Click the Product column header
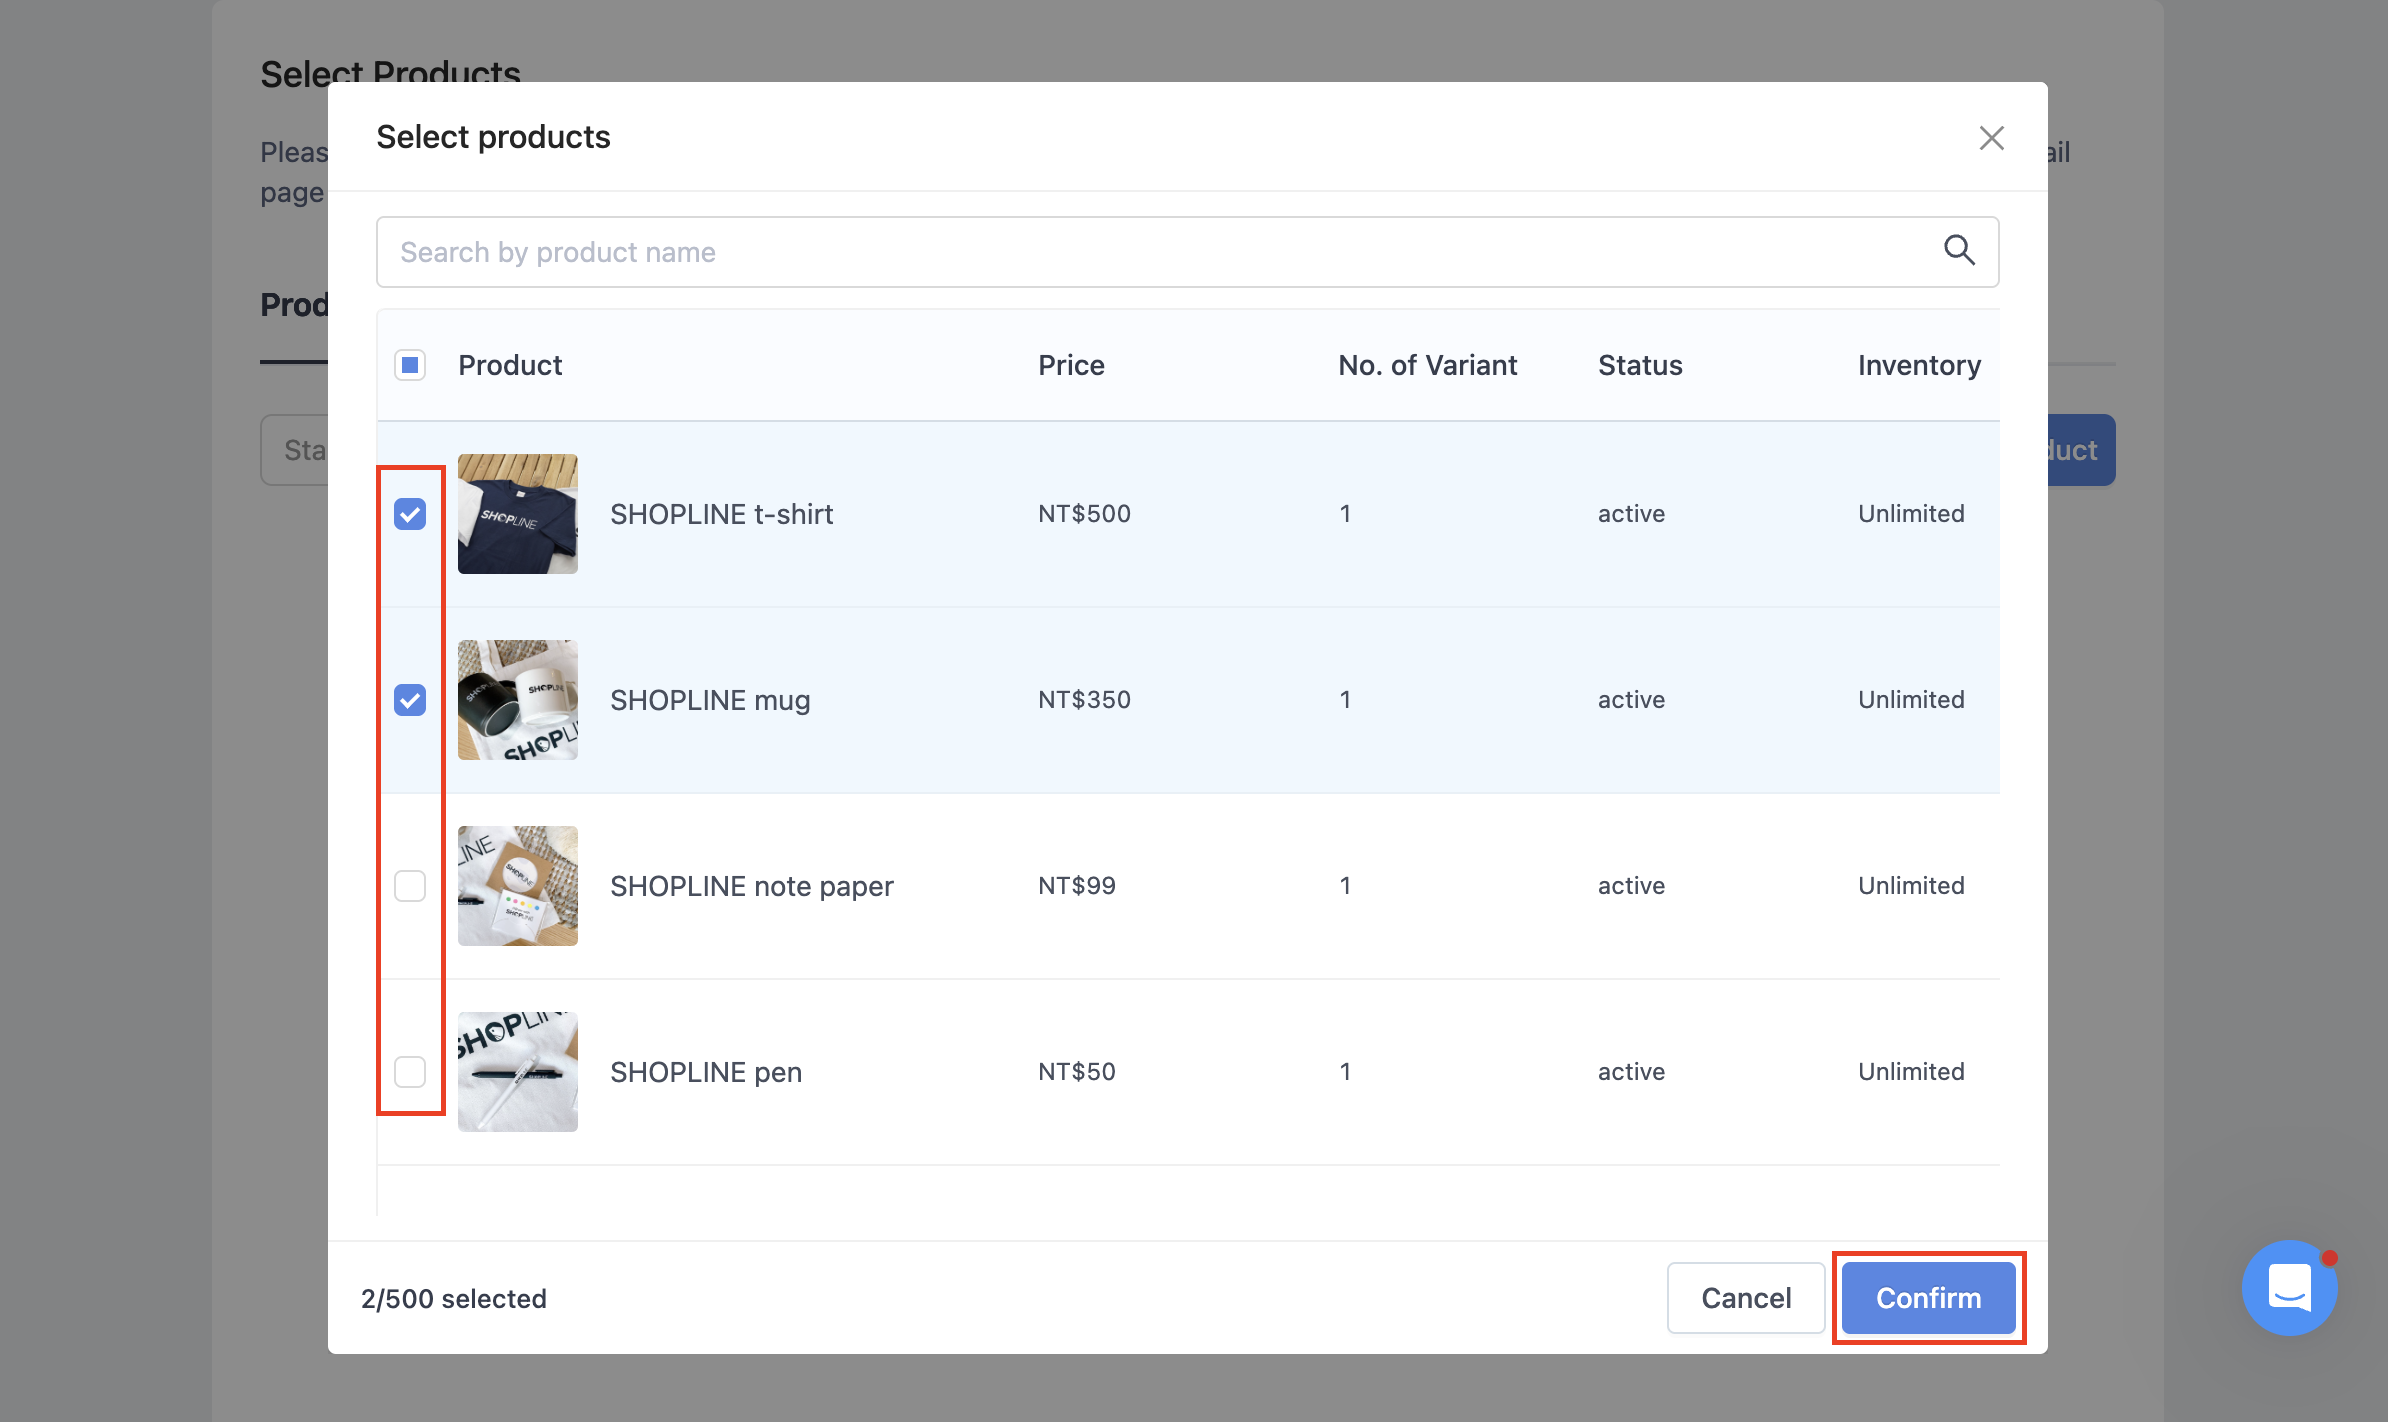This screenshot has width=2388, height=1422. 510,365
